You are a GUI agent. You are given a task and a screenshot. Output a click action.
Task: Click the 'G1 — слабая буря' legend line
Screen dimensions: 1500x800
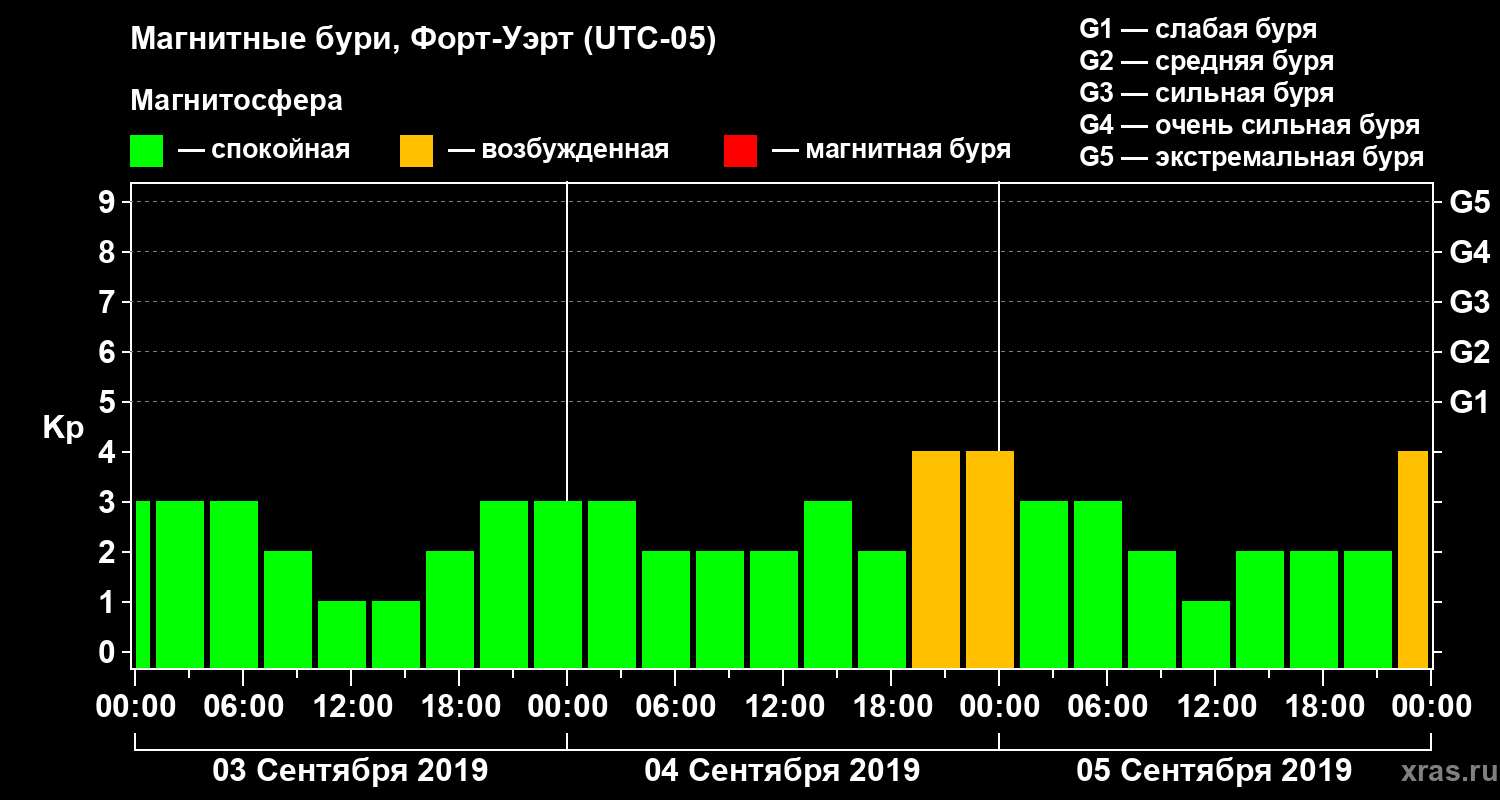[x=1198, y=29]
